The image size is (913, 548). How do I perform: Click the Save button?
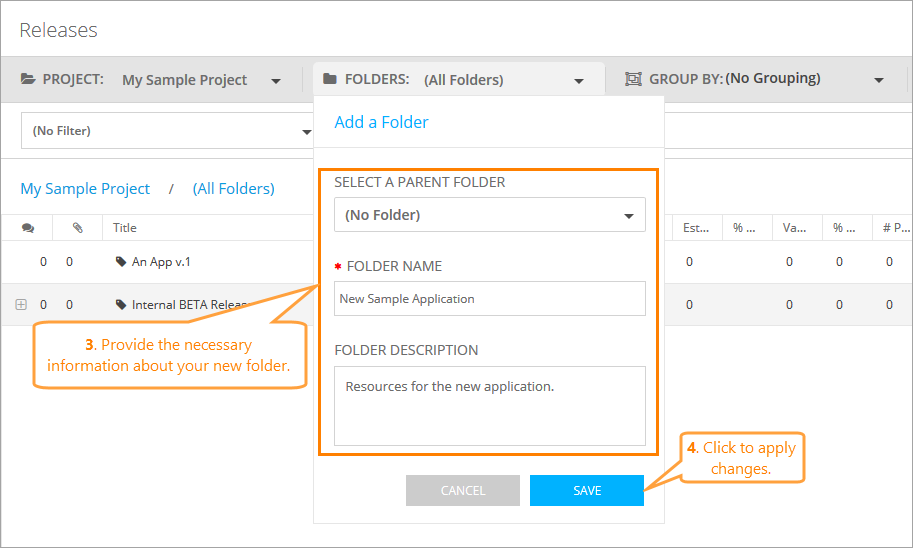click(x=587, y=490)
